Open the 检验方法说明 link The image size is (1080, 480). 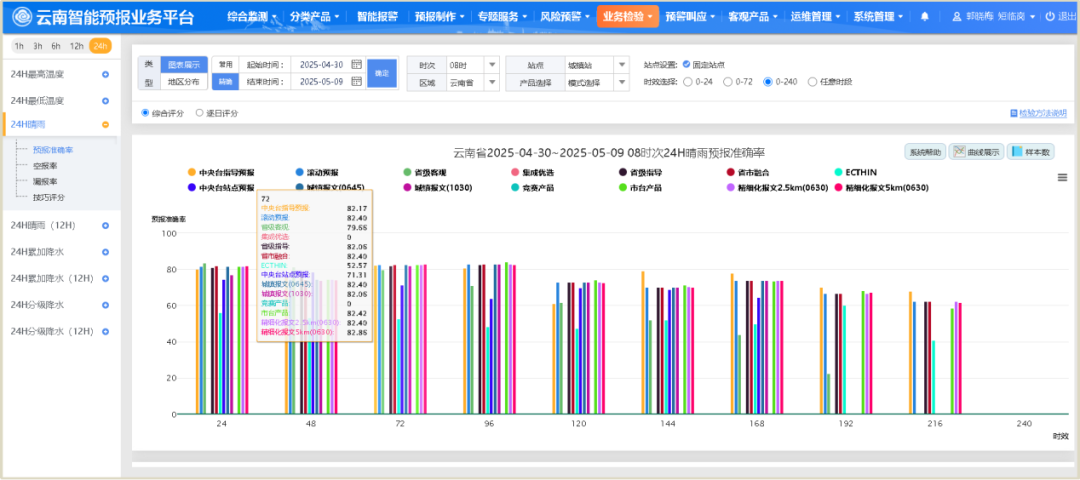(1041, 114)
